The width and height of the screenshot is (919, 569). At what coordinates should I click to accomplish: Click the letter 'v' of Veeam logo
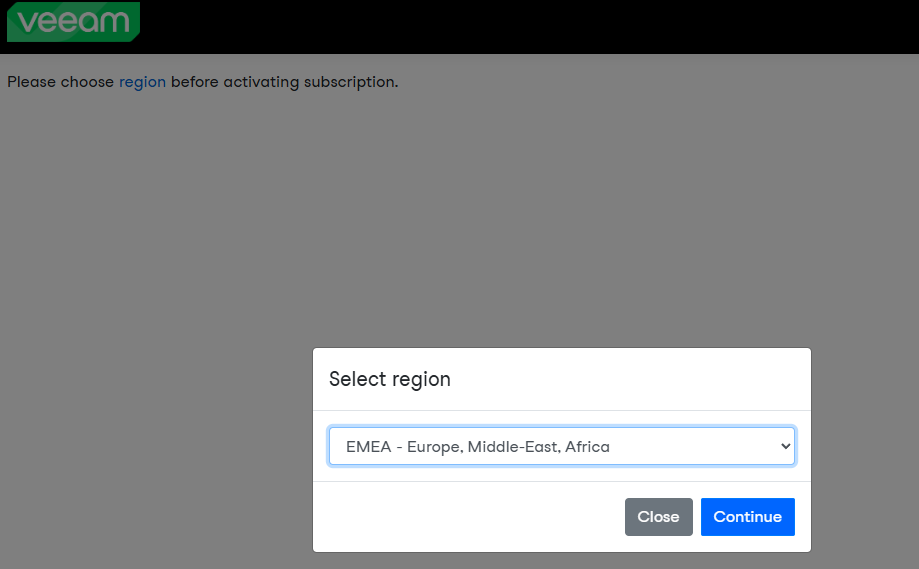point(26,23)
